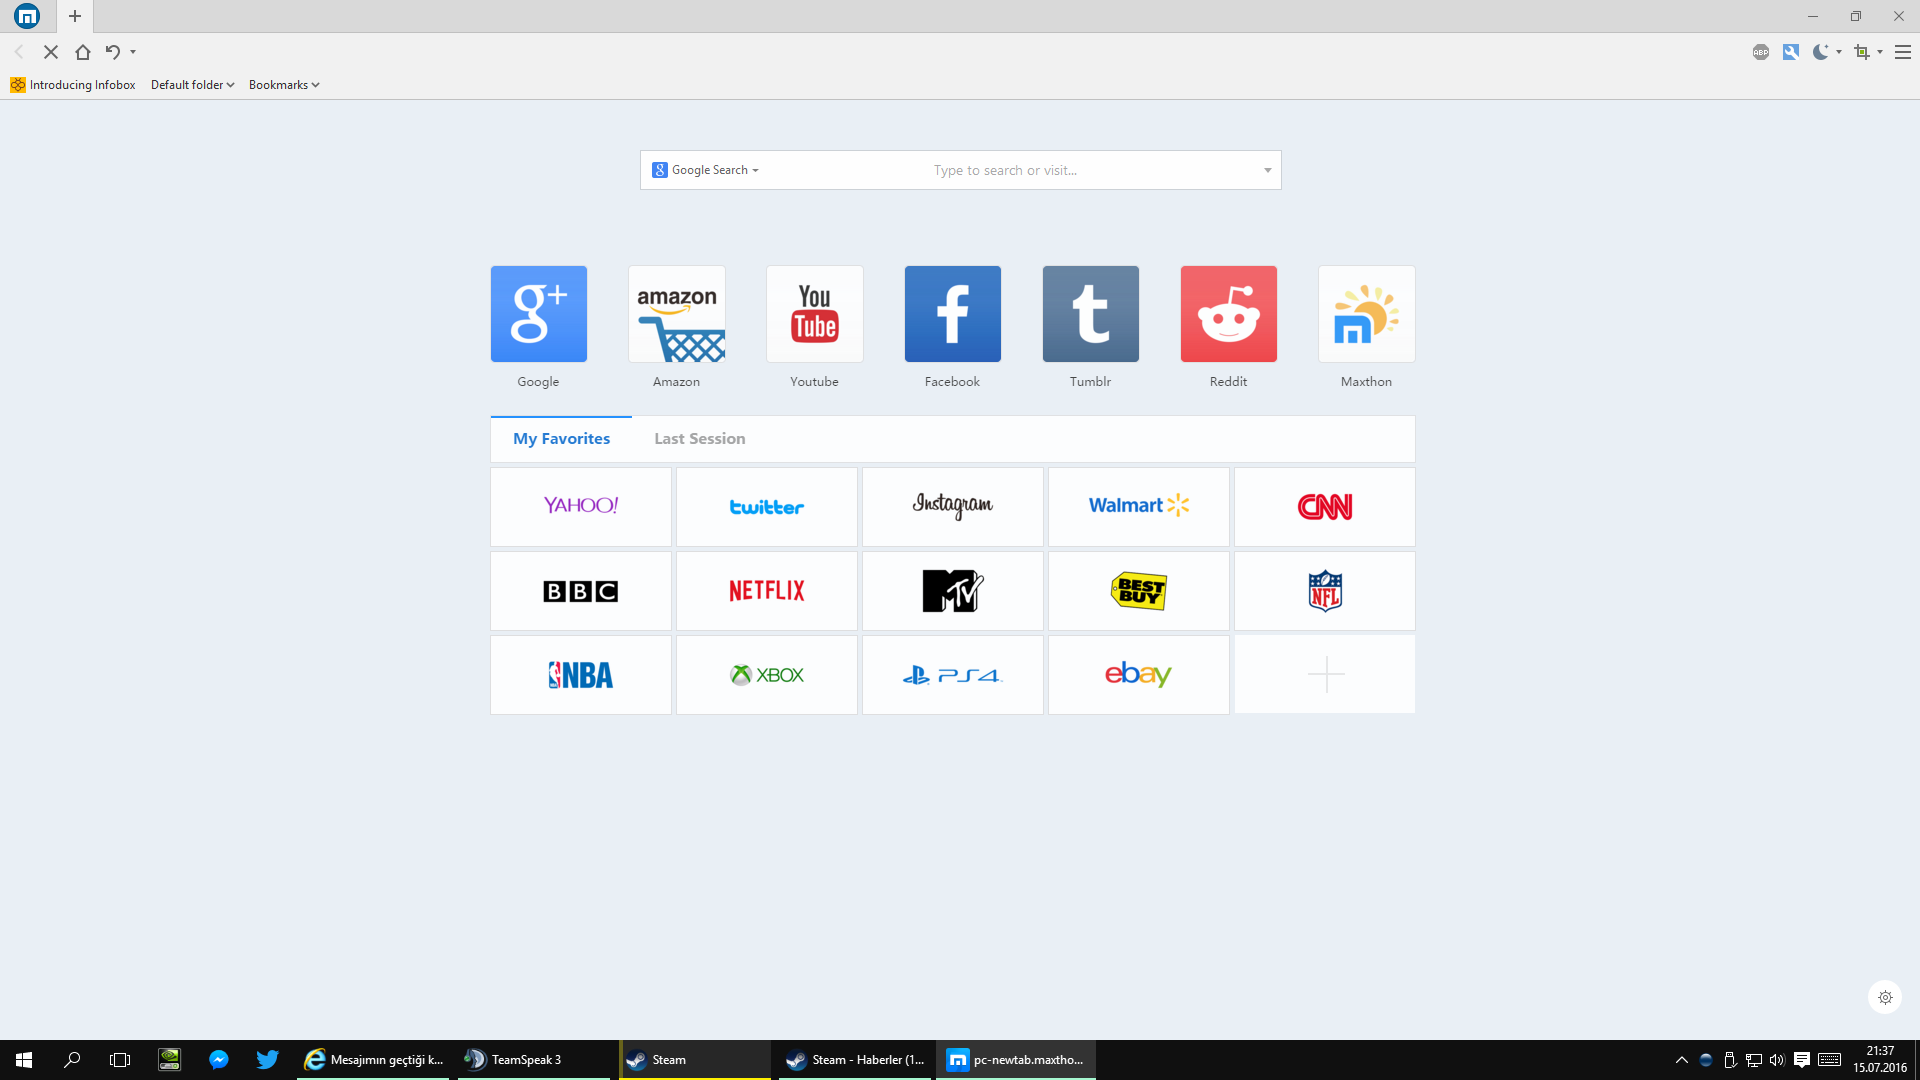The width and height of the screenshot is (1920, 1080).
Task: Open the blue extension icon next to ABP
Action: pyautogui.click(x=1791, y=52)
